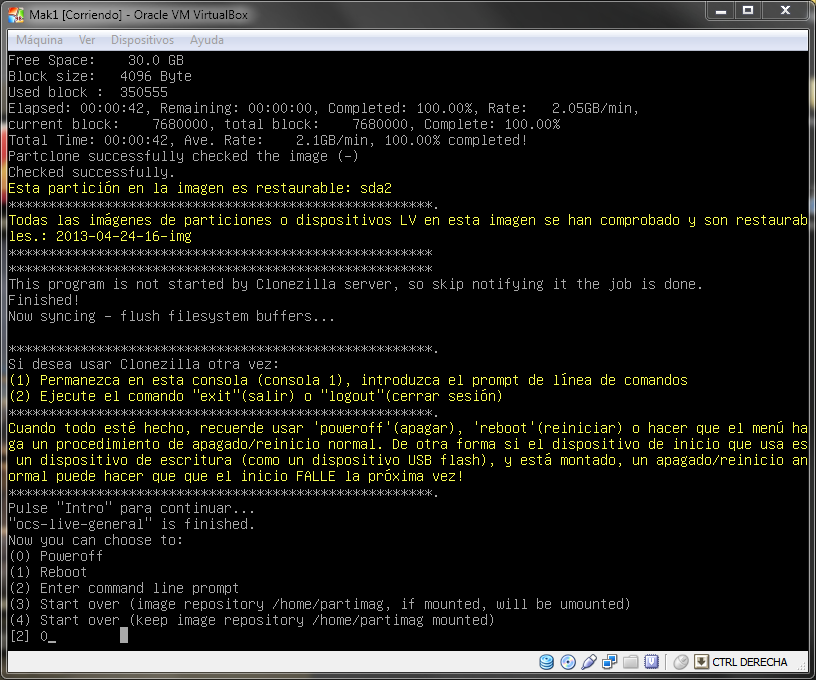
Task: Click the '[2] 0_' input prompt line
Action: coord(32,636)
